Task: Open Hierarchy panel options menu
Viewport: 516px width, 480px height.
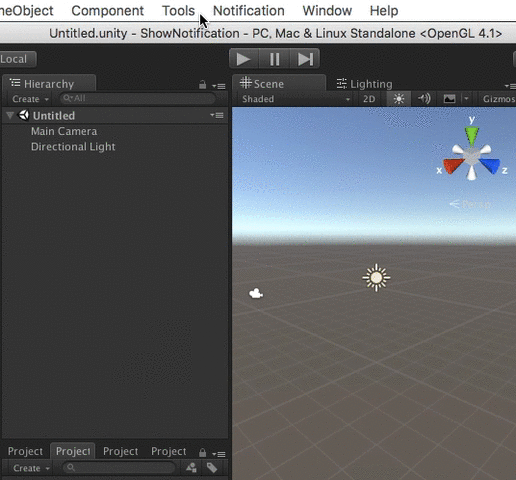Action: (x=219, y=86)
